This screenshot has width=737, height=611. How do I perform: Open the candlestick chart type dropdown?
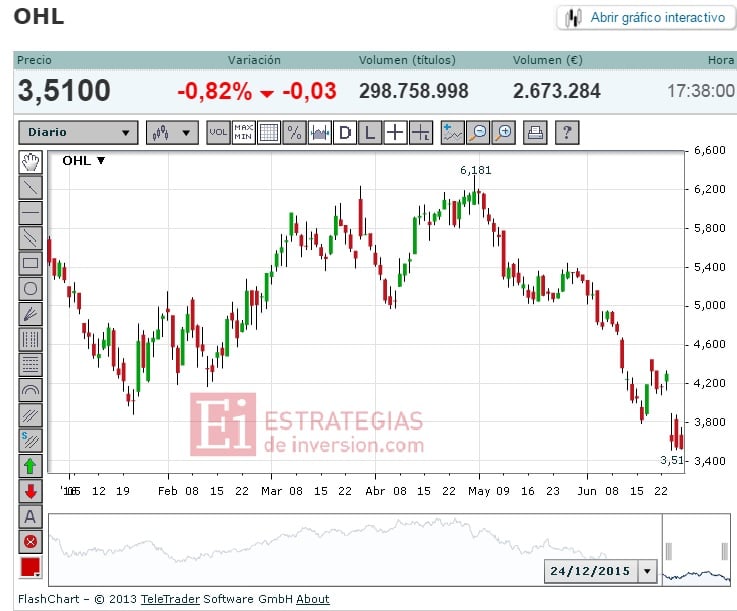pos(172,133)
